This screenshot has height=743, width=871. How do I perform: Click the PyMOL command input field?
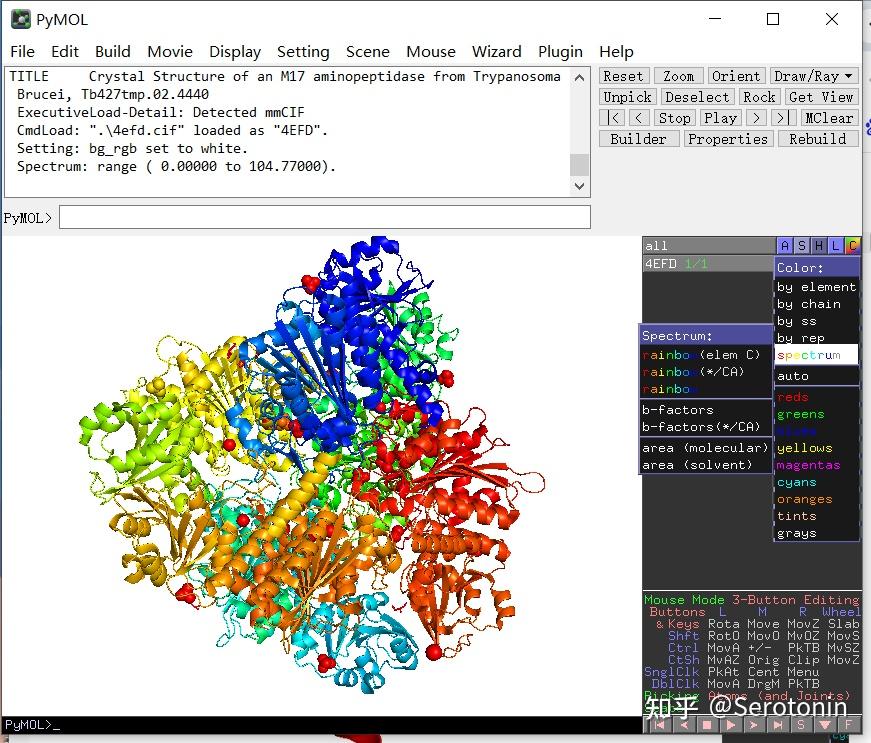click(x=324, y=217)
